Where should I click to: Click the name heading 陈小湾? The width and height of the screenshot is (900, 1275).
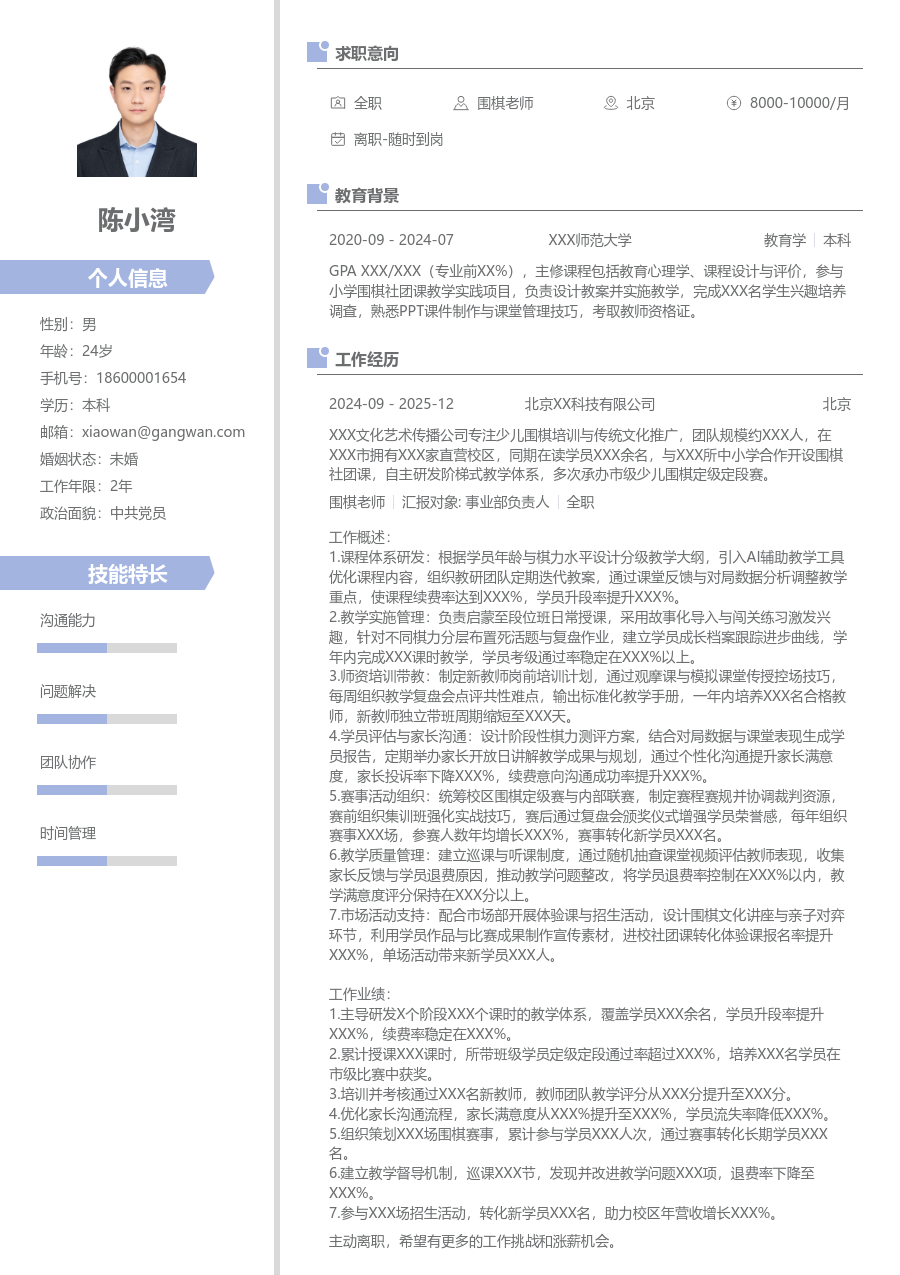tap(137, 220)
